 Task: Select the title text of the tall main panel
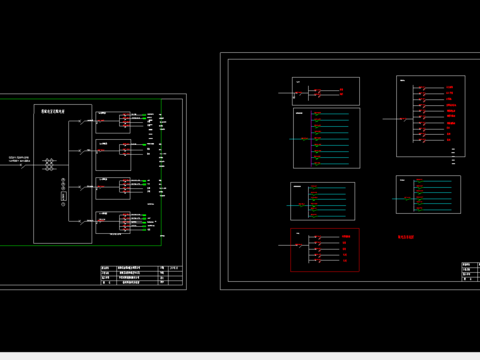pyautogui.click(x=53, y=111)
